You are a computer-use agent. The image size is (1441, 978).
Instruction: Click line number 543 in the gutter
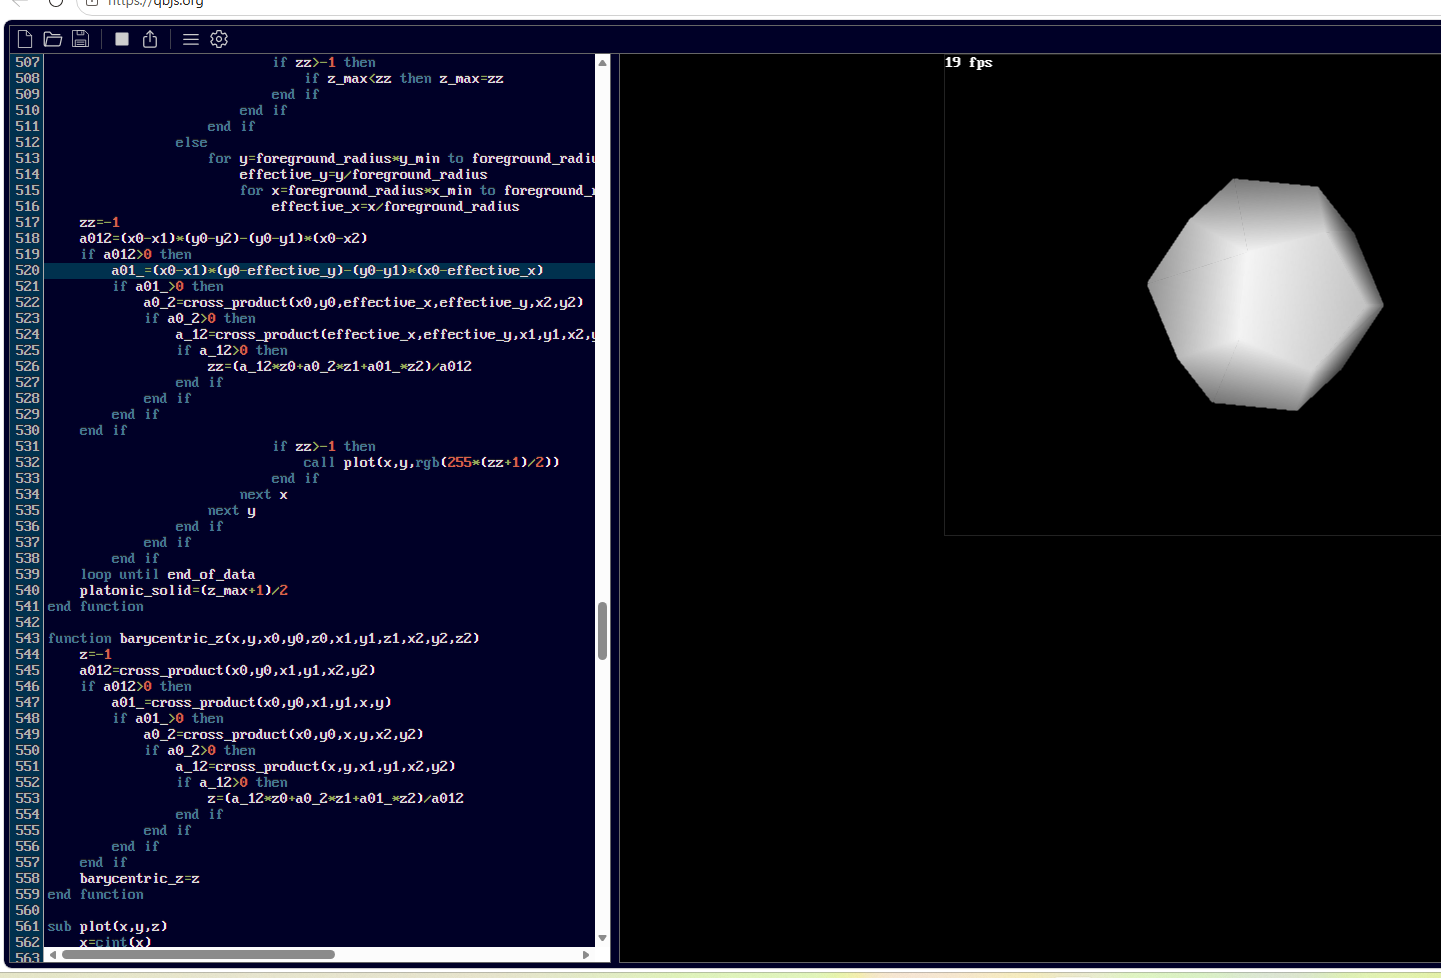[x=27, y=638]
